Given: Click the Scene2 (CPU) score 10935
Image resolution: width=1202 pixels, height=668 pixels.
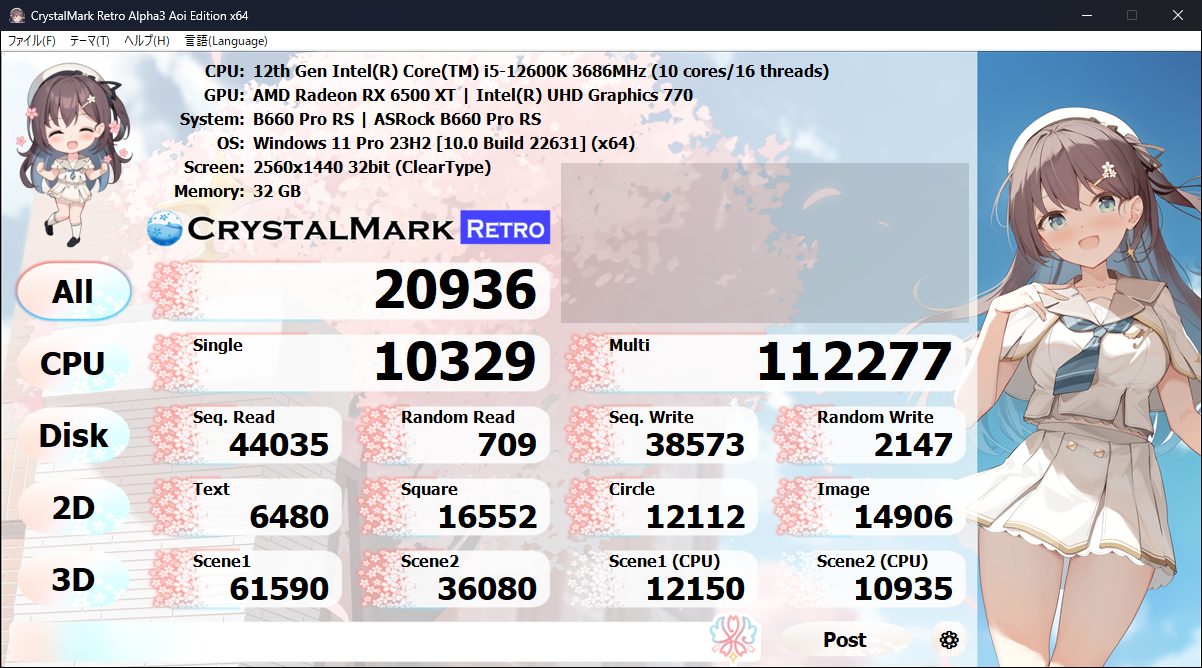Looking at the screenshot, I should point(903,589).
